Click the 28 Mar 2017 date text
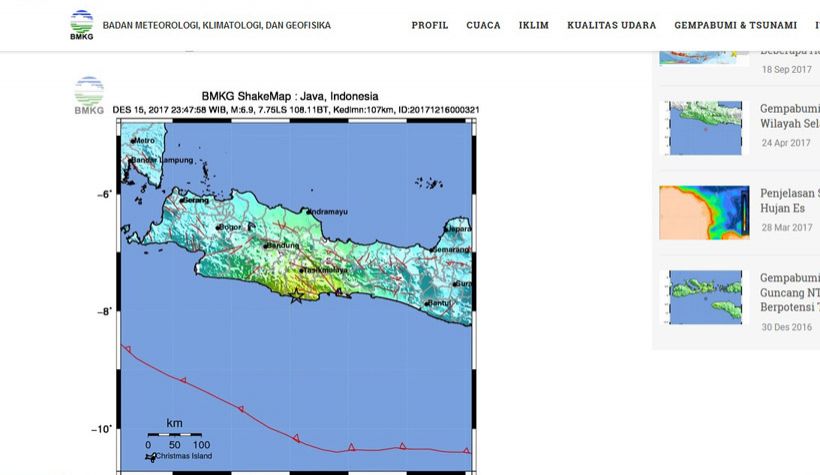 click(x=787, y=228)
